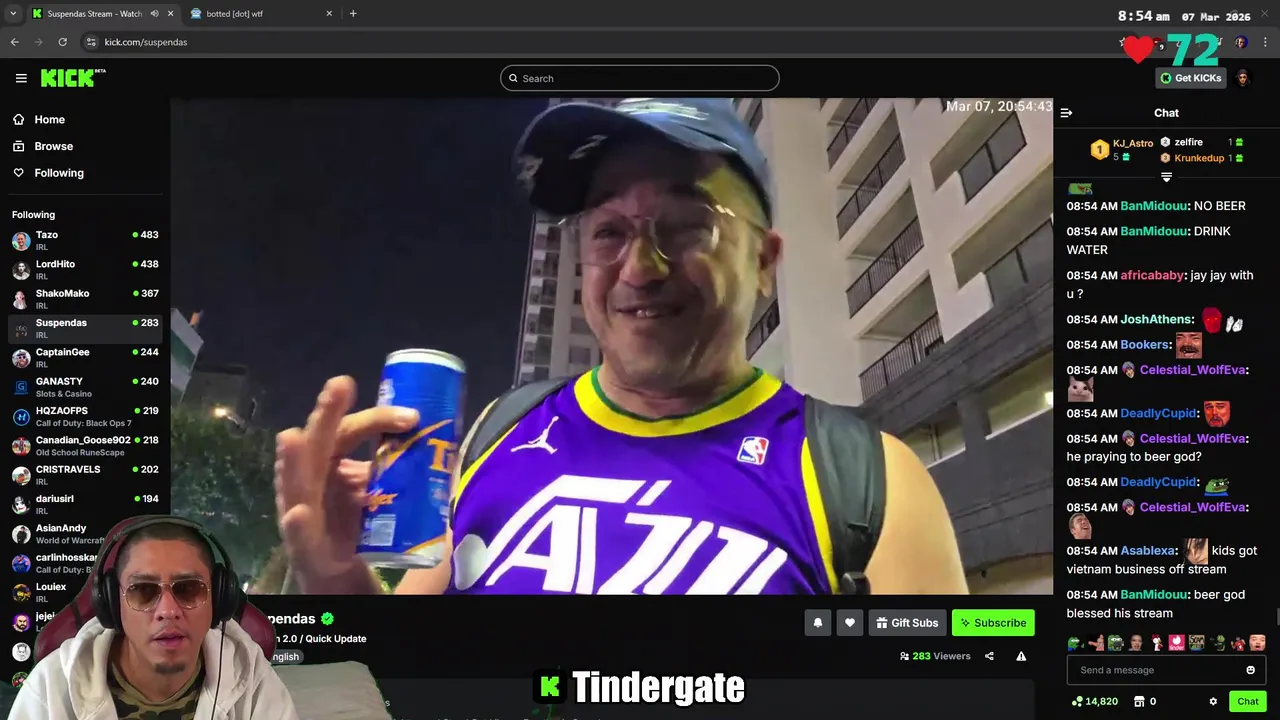Viewport: 1280px width, 720px height.
Task: Click JoshAthens username in chat
Action: point(1156,319)
